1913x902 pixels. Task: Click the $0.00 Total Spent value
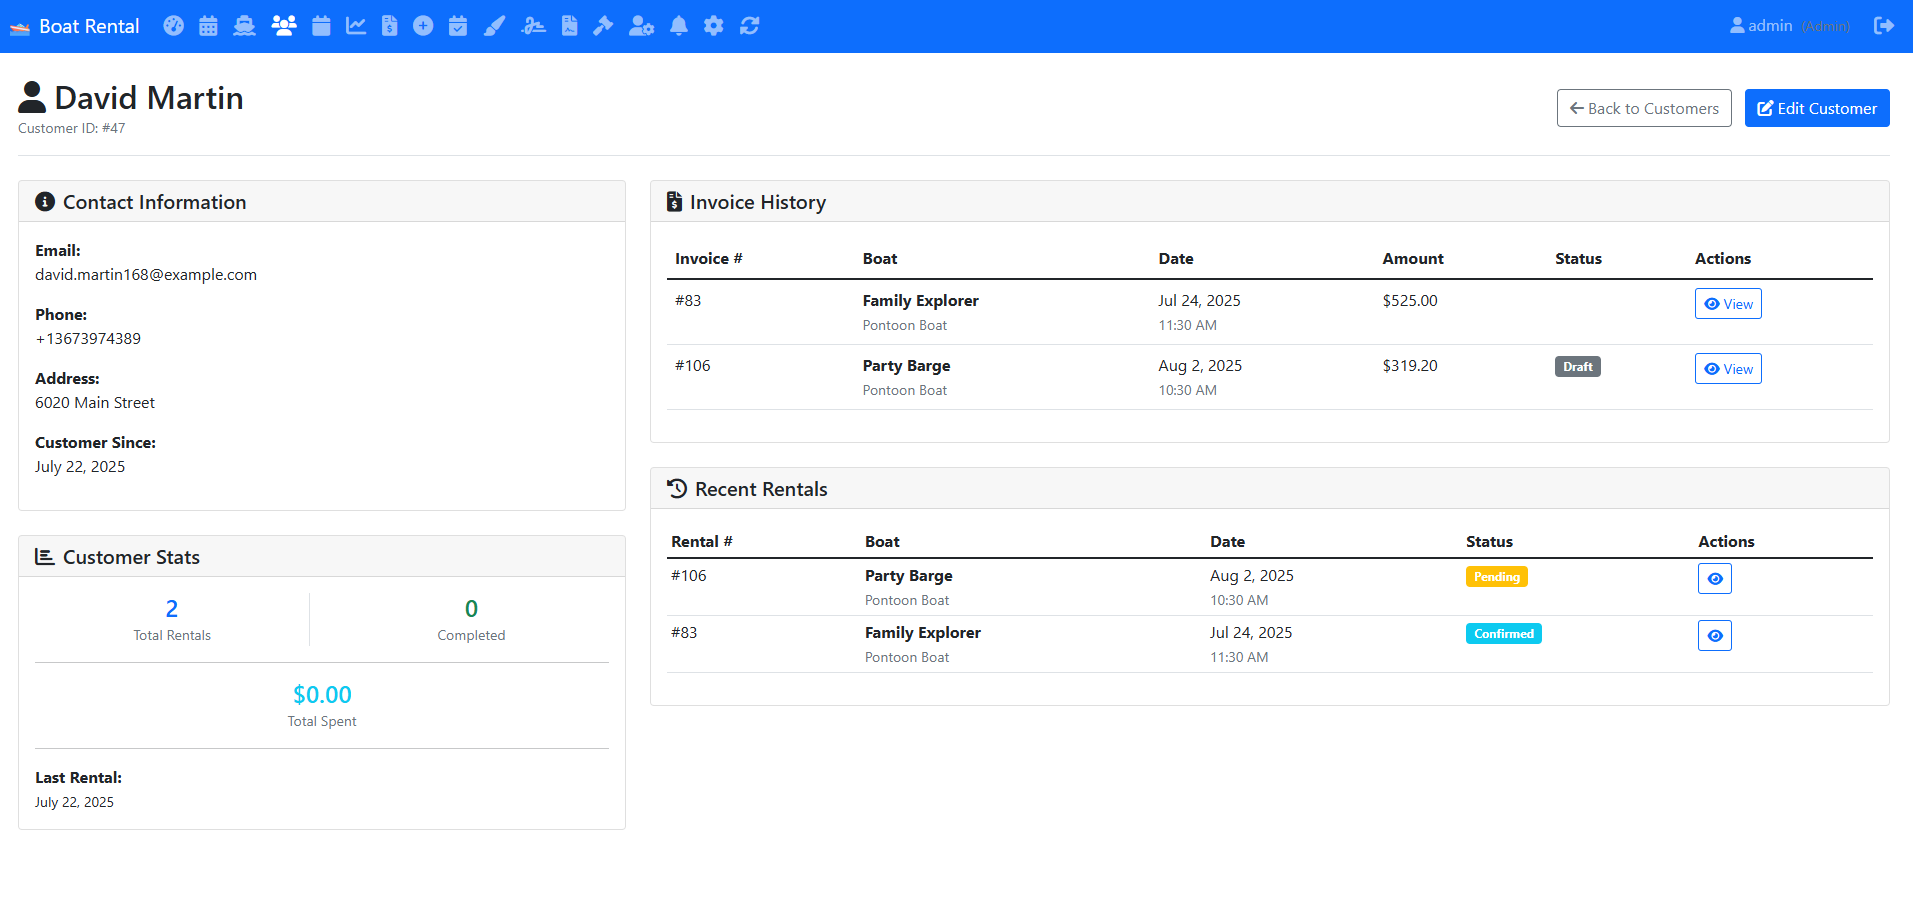pos(322,695)
